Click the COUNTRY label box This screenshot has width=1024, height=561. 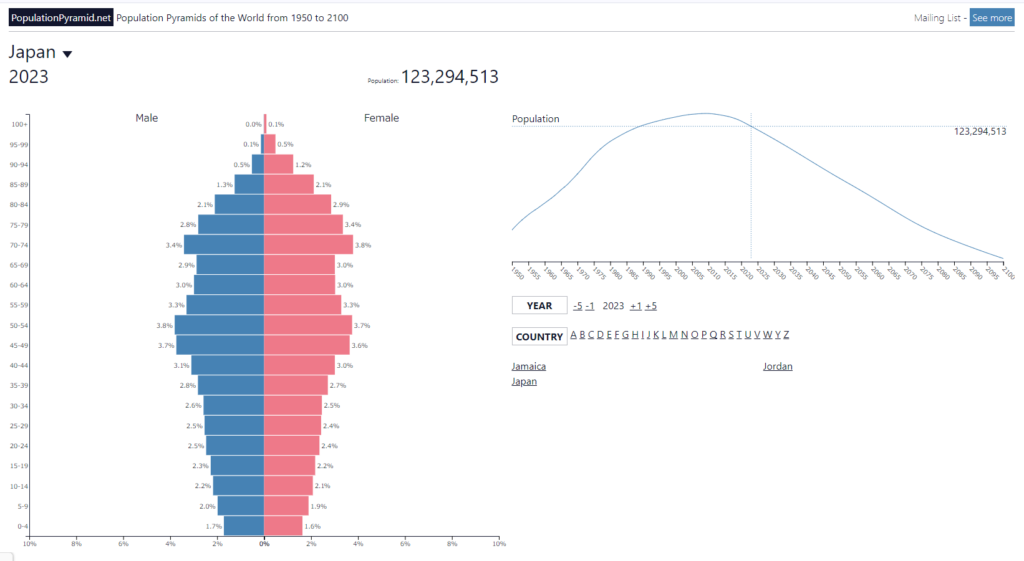[539, 337]
